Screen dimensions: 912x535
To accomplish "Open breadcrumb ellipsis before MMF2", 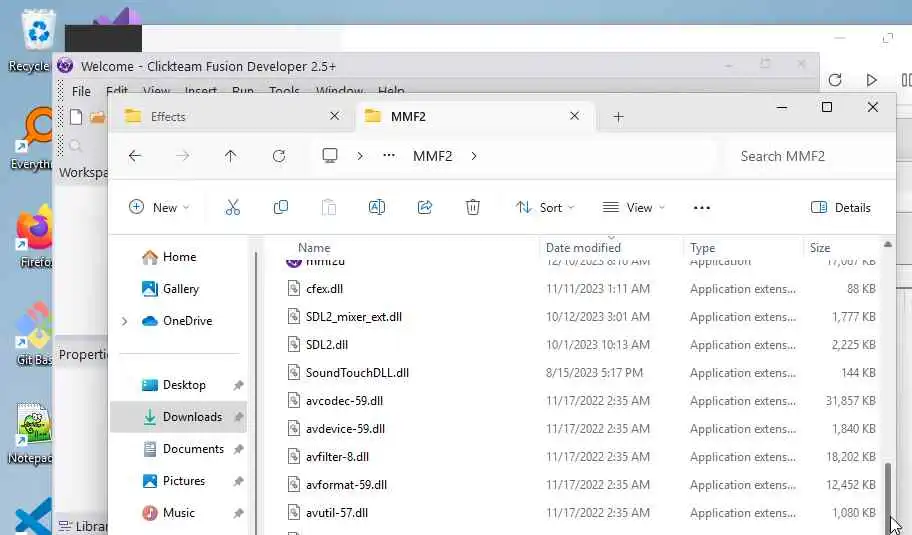I will coord(389,155).
